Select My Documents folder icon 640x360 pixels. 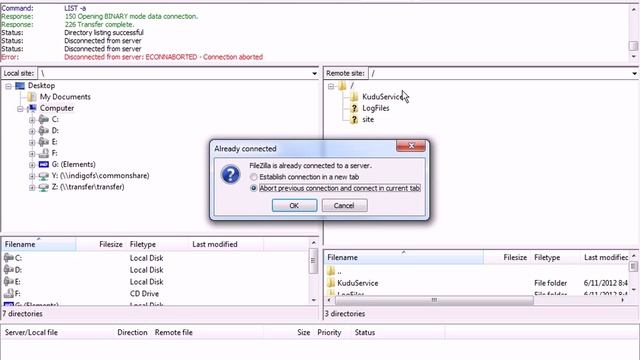click(32, 97)
